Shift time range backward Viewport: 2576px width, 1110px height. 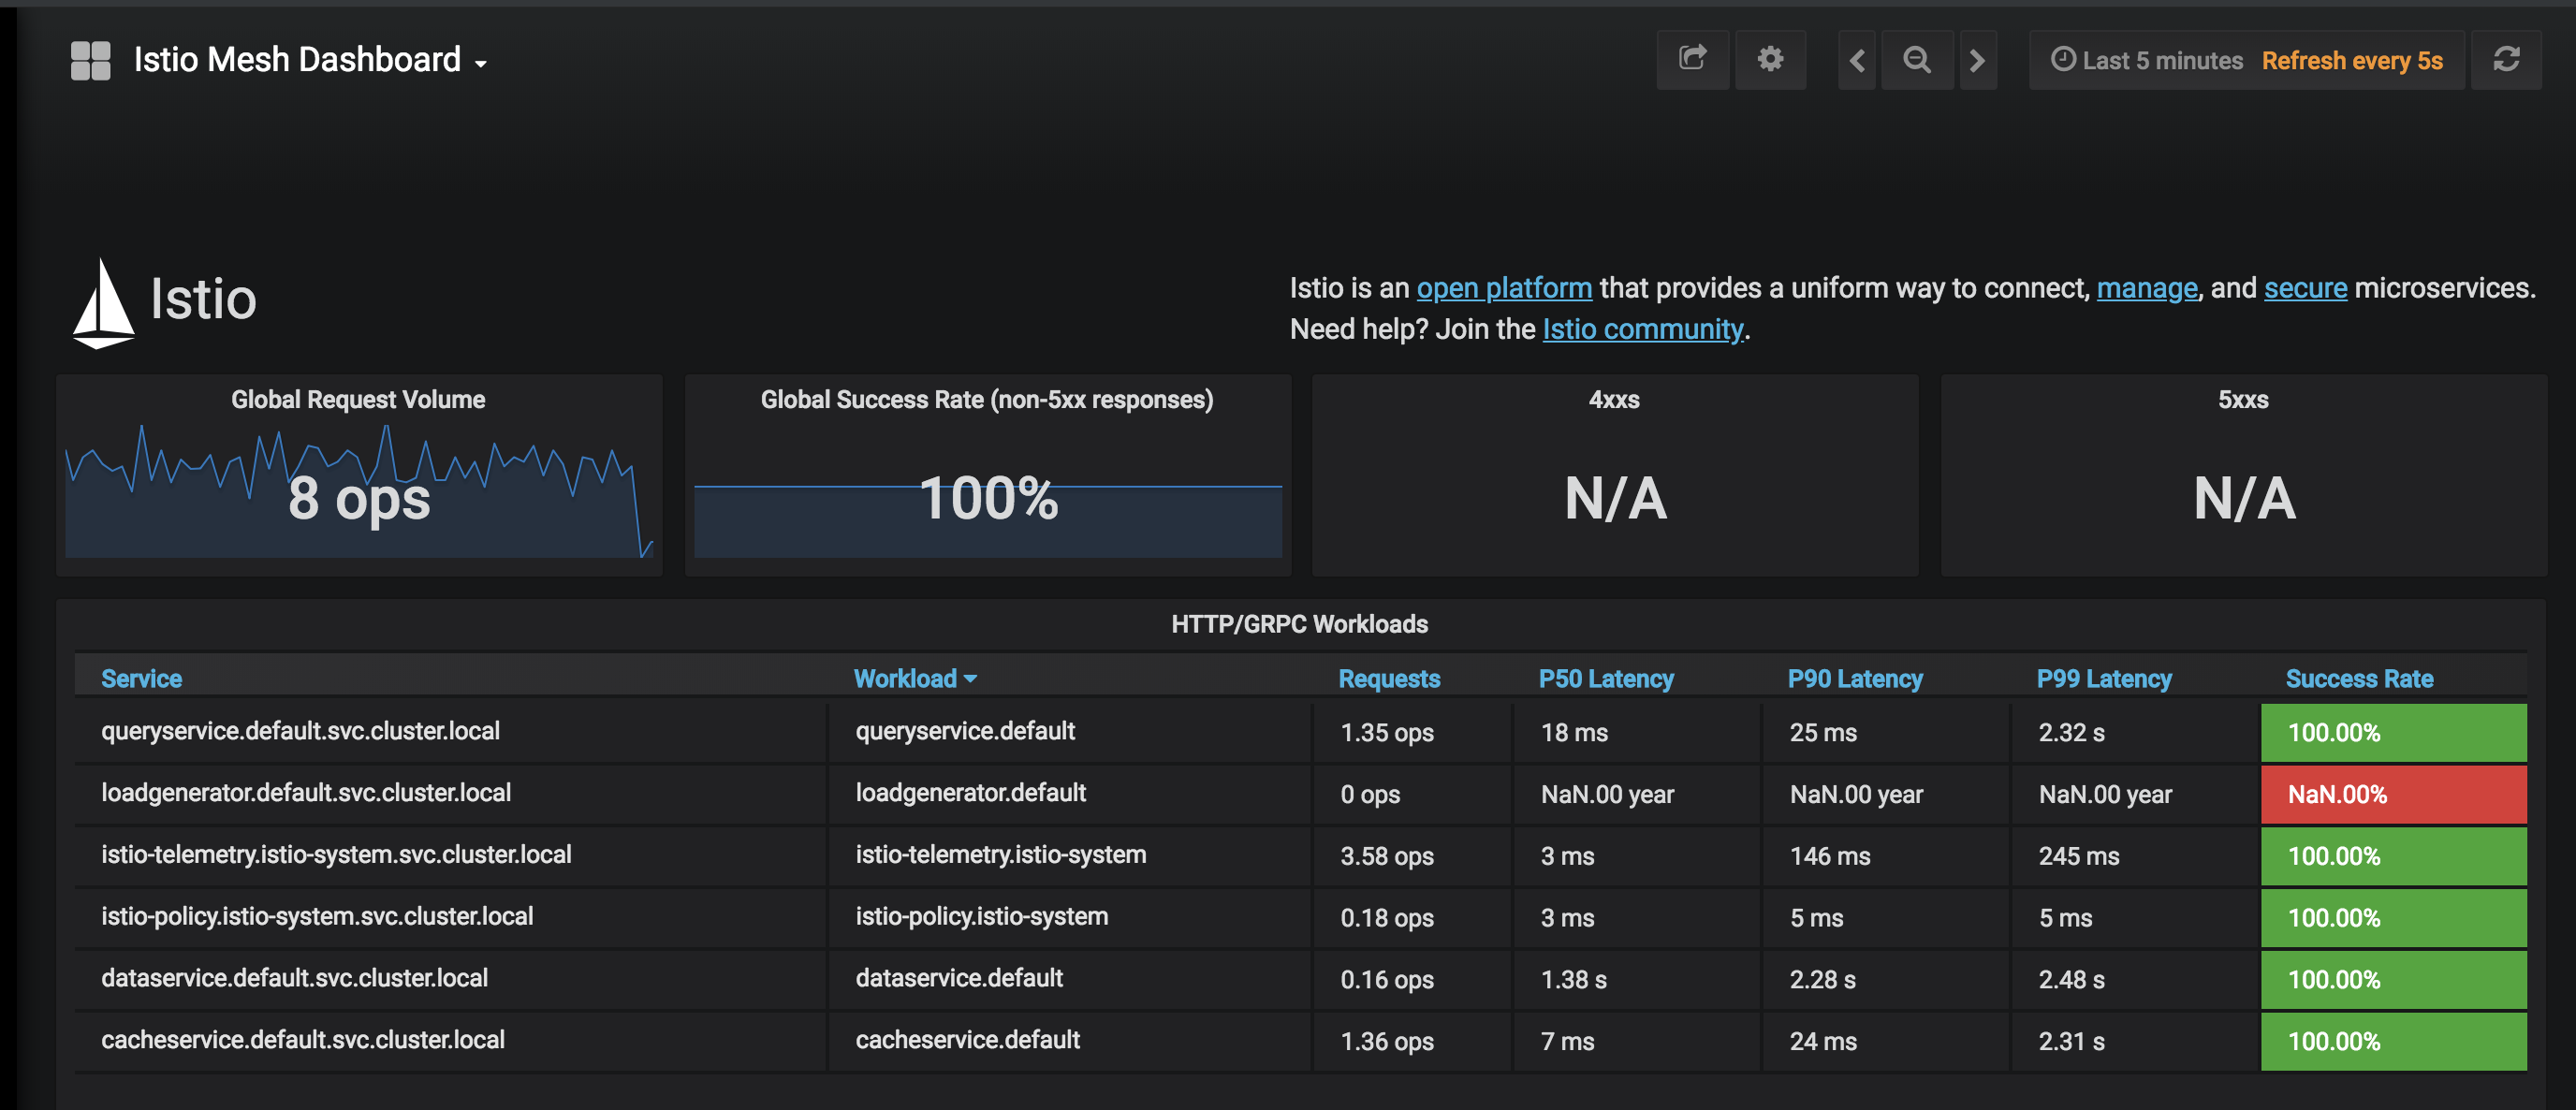[1857, 60]
